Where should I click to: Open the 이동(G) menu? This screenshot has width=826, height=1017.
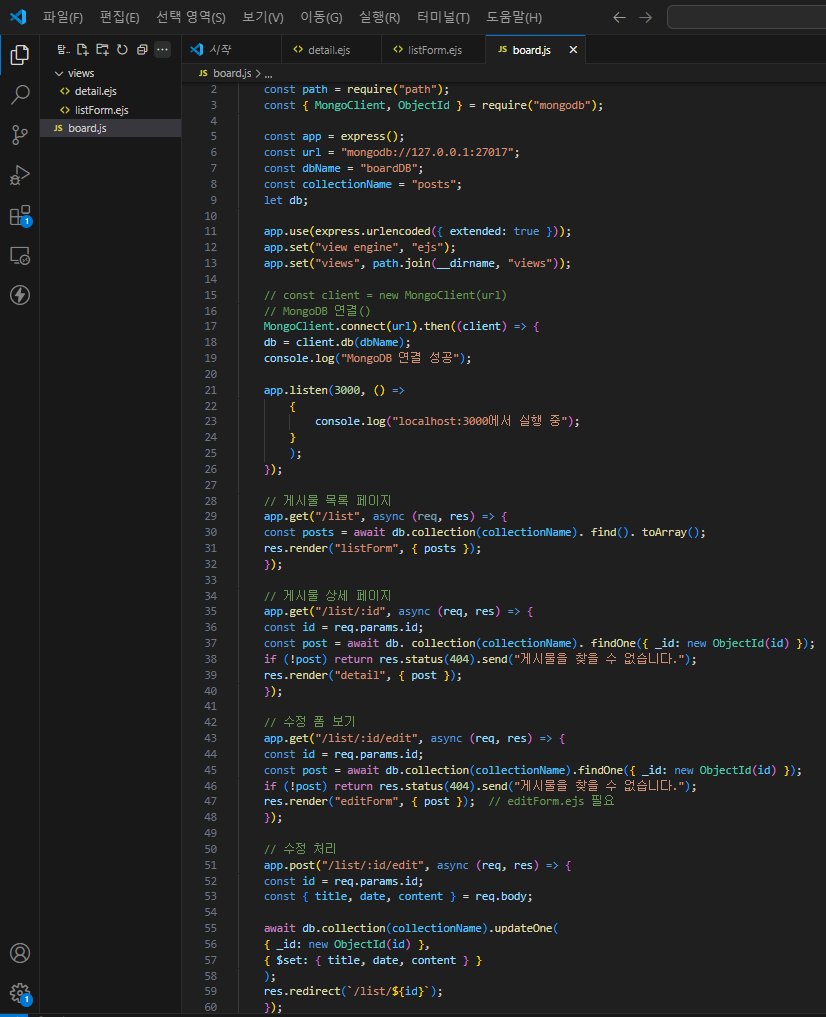pos(321,18)
